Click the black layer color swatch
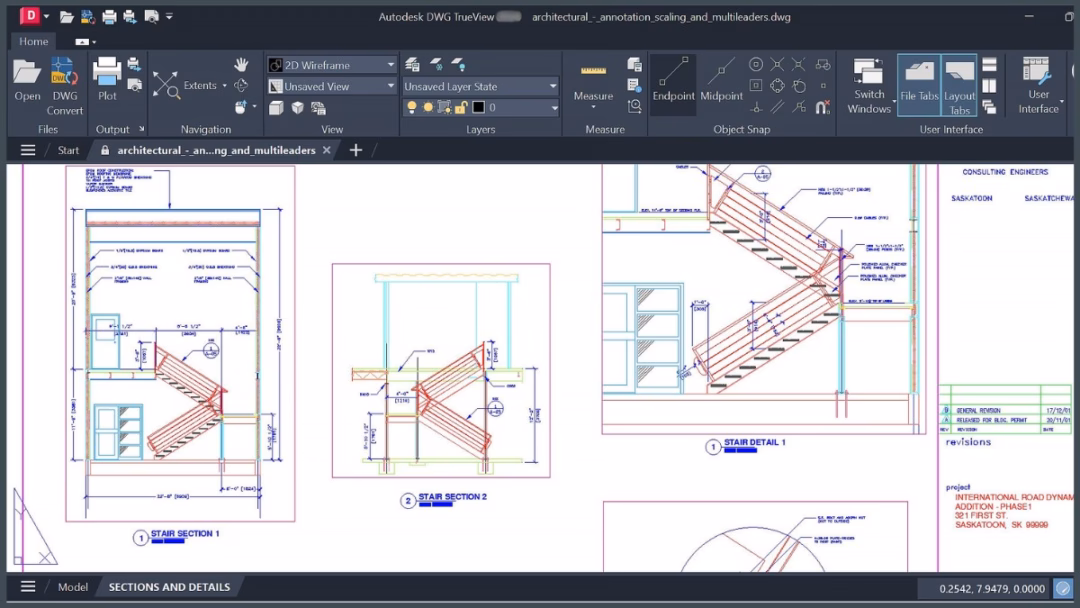Image resolution: width=1080 pixels, height=608 pixels. (478, 107)
